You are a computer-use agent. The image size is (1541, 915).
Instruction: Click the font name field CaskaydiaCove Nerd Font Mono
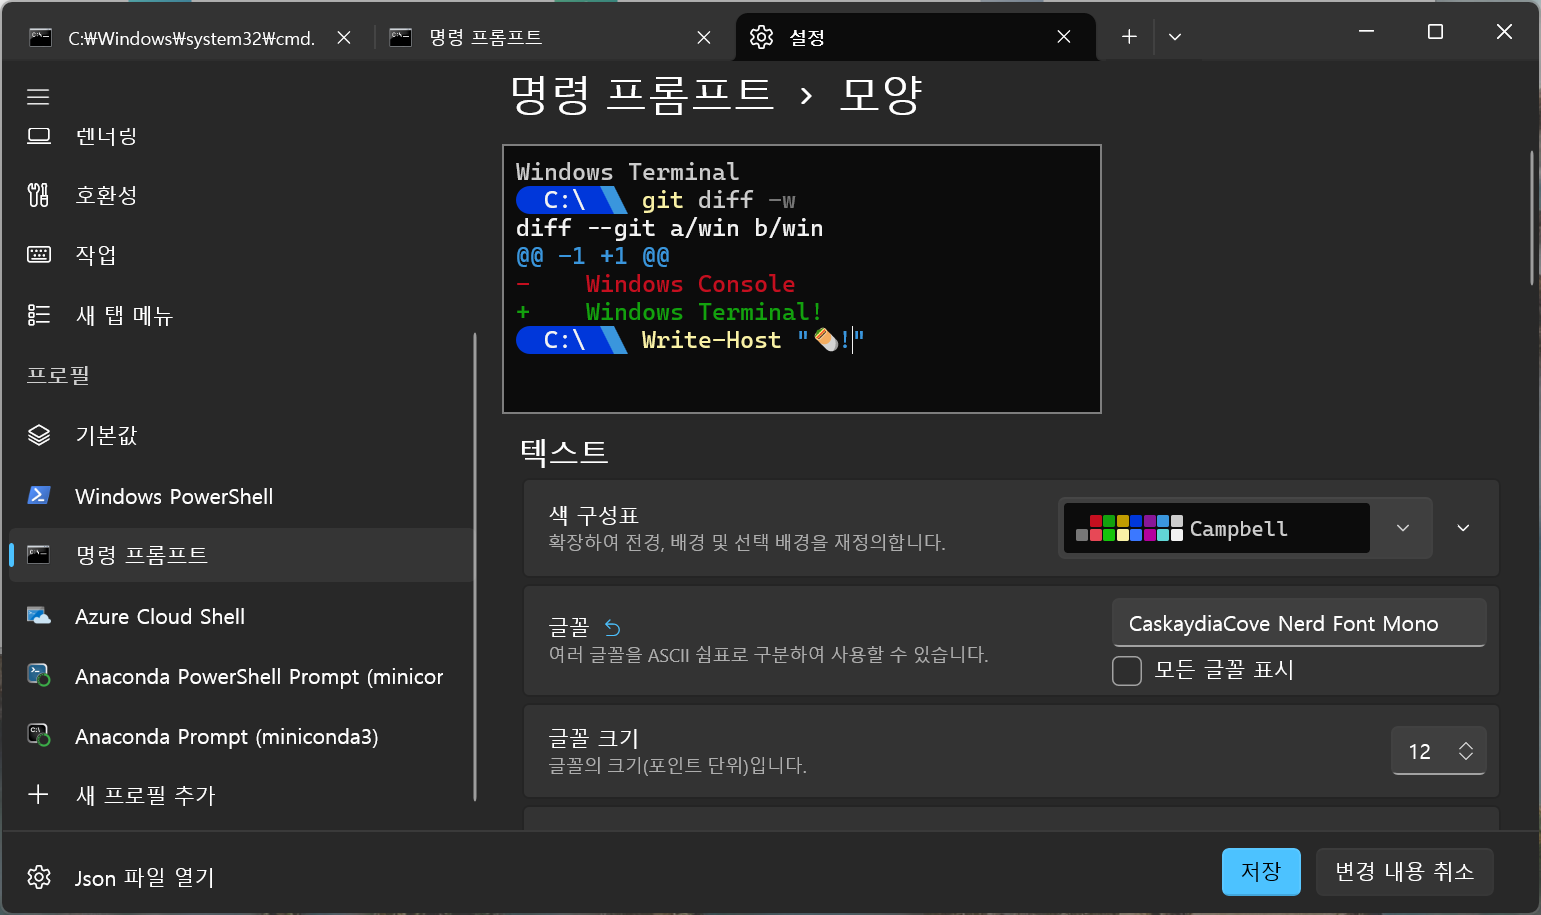1299,623
